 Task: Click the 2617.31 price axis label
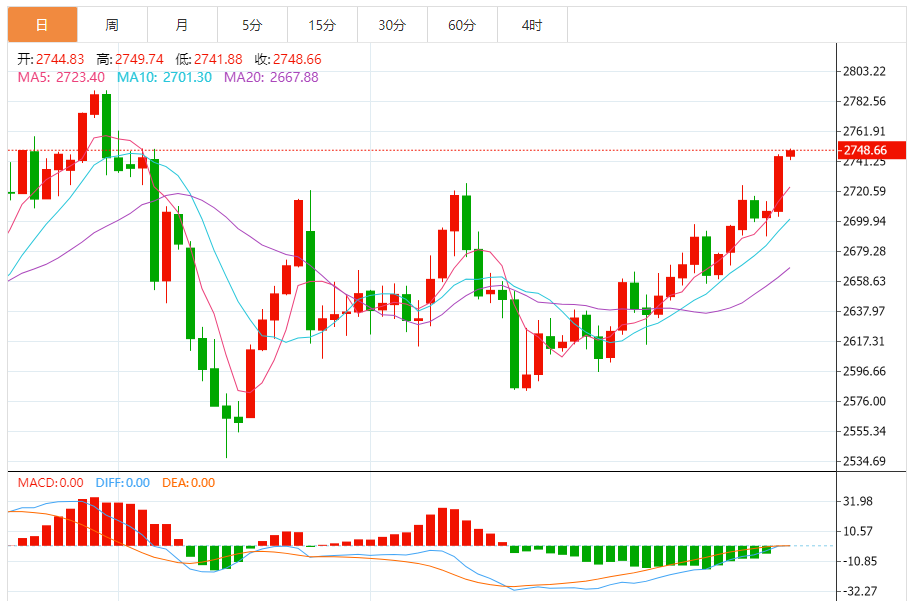(865, 341)
